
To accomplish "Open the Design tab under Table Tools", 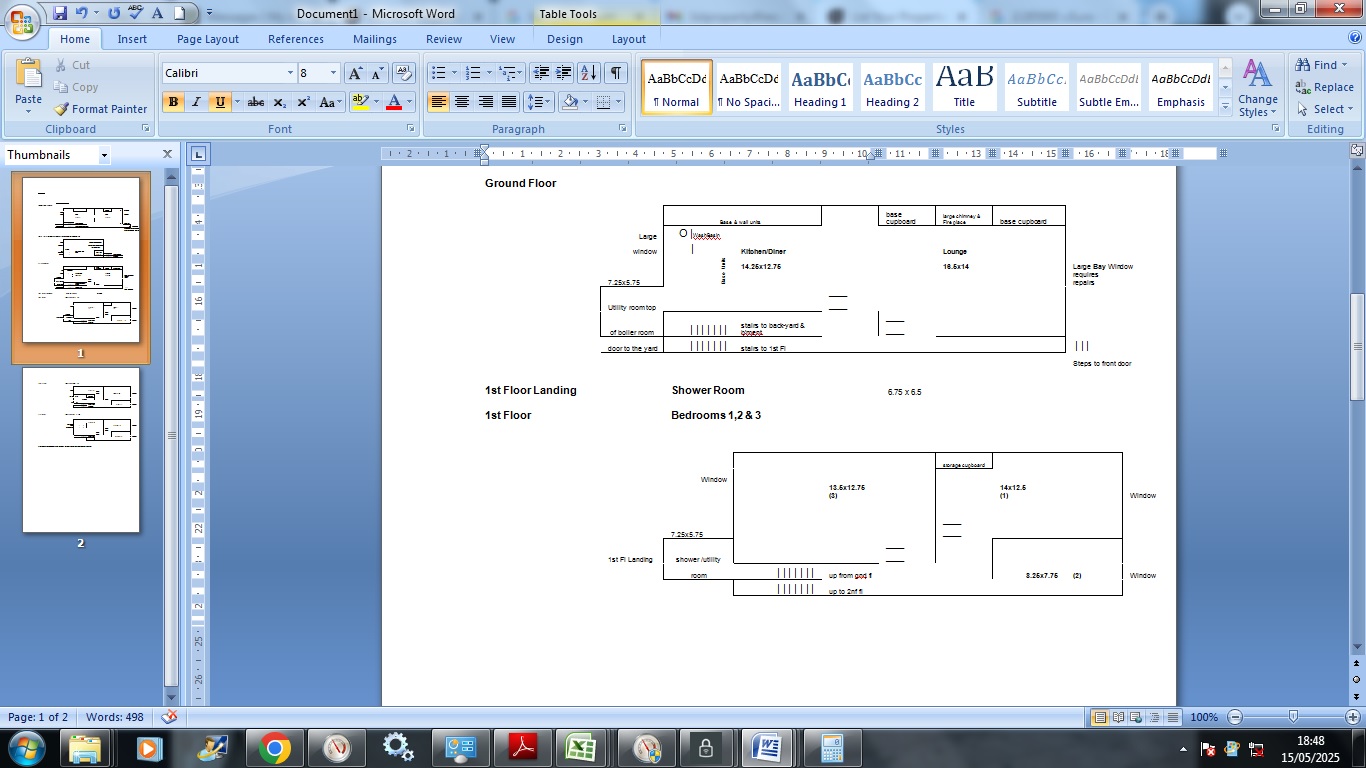I will point(564,39).
